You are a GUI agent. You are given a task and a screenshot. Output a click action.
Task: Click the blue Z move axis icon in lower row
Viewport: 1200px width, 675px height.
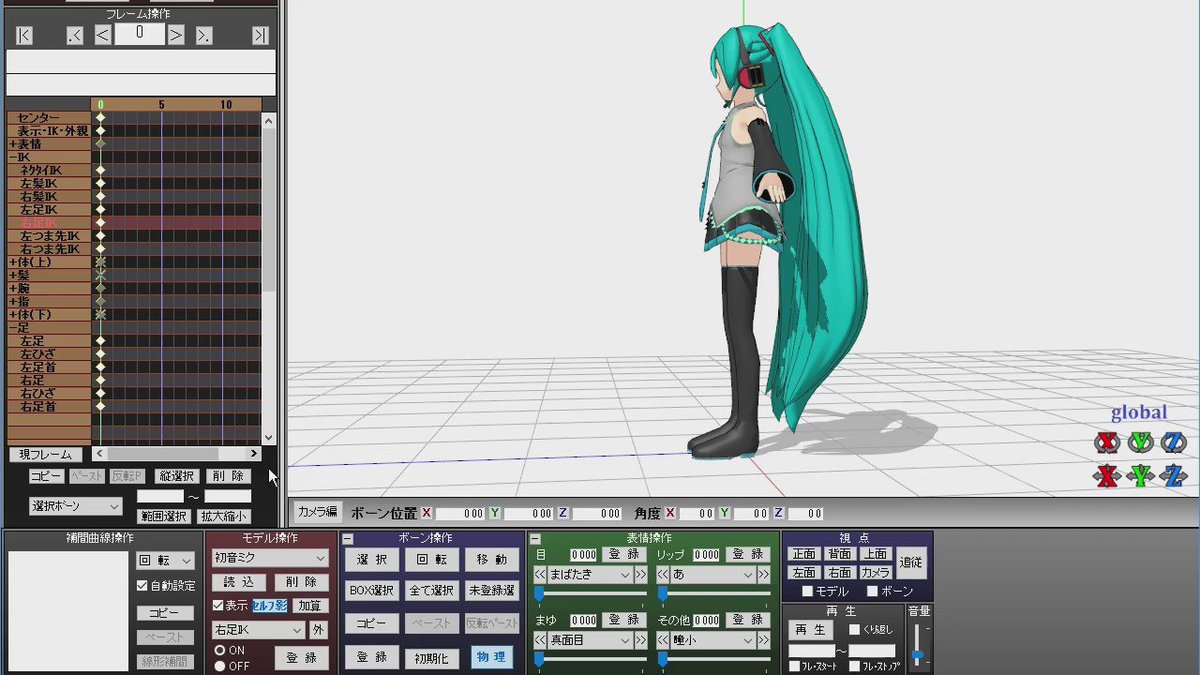click(x=1174, y=476)
